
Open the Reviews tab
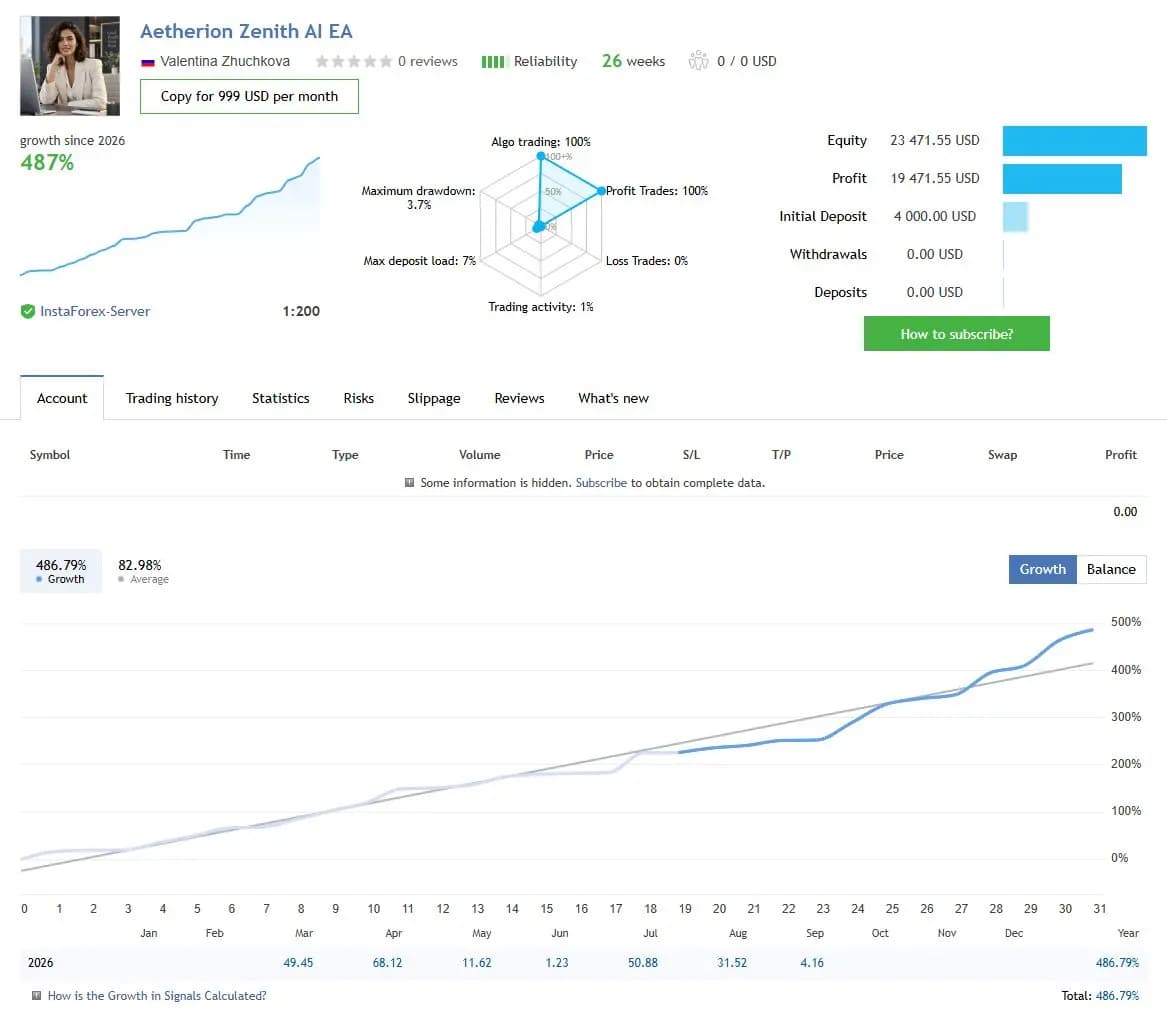click(519, 398)
